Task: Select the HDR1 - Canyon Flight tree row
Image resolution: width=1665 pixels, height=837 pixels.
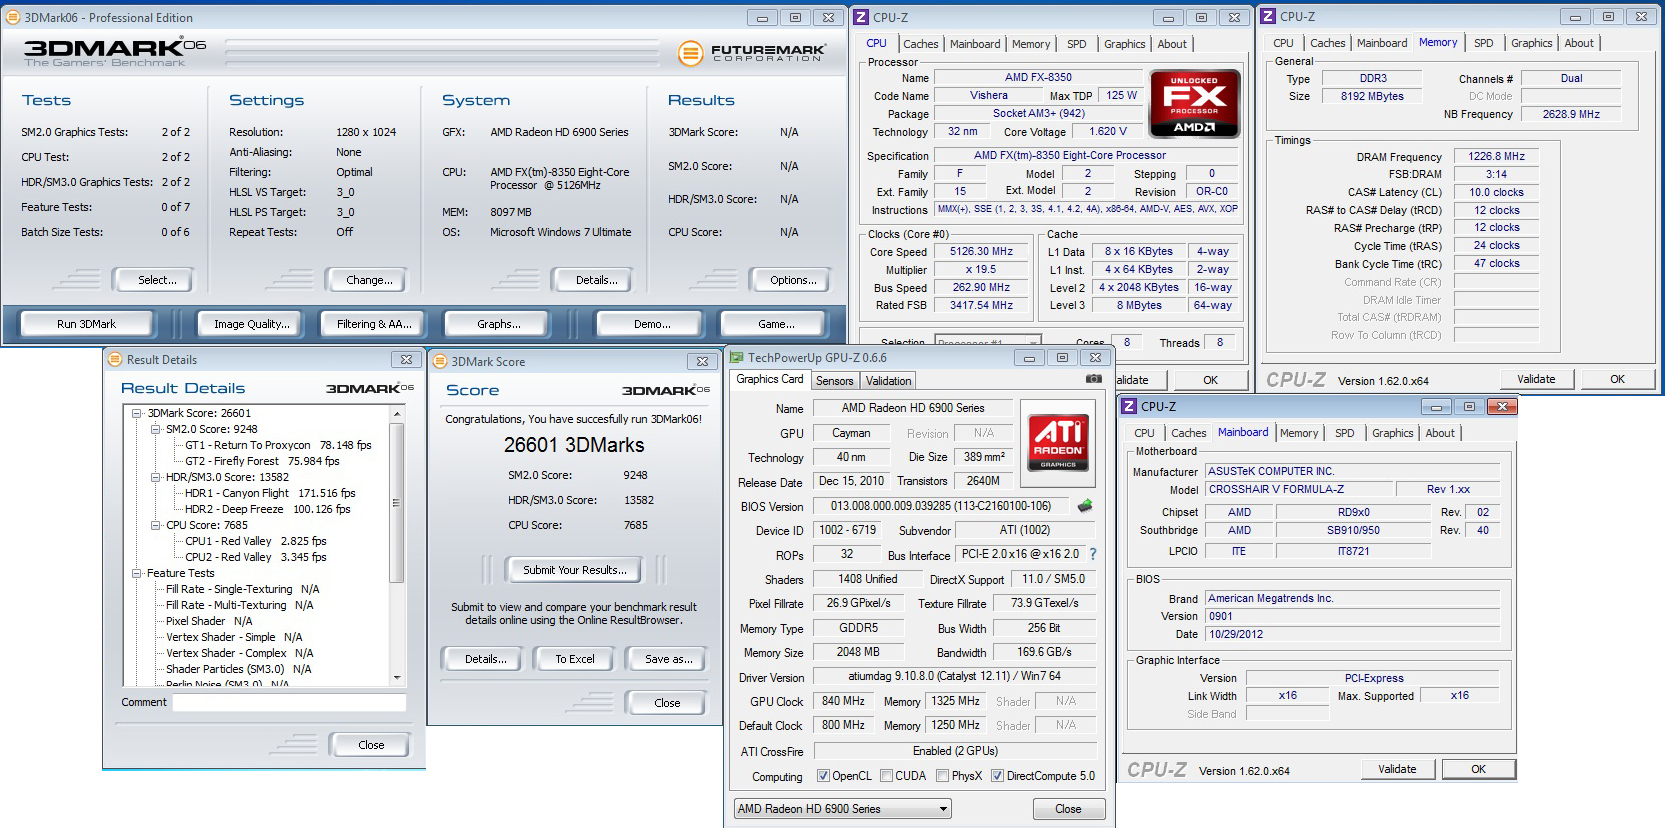Action: click(270, 493)
